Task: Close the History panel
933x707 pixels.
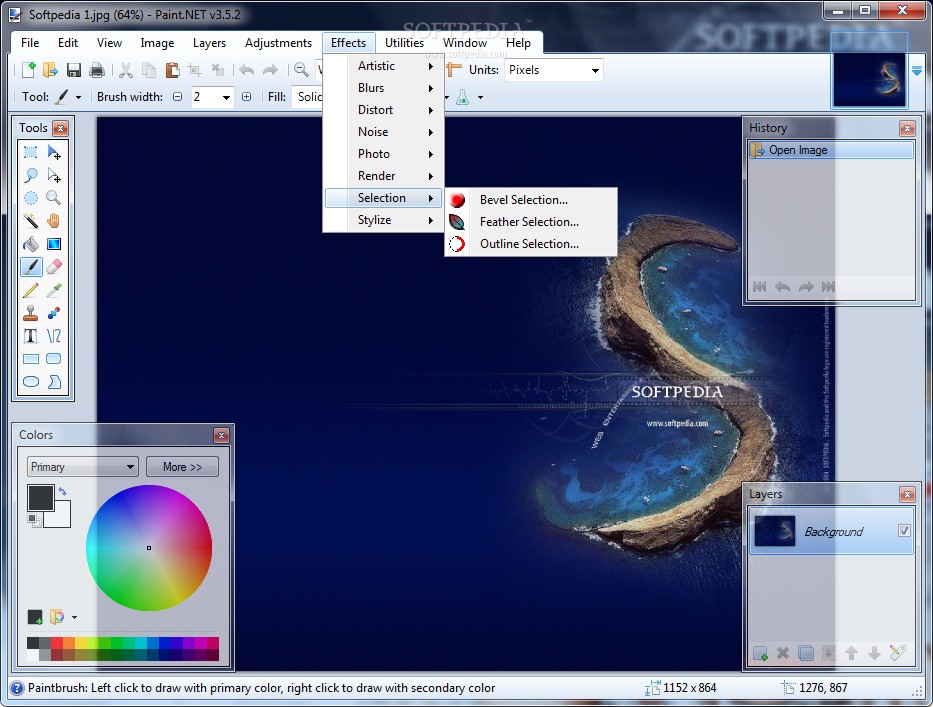Action: coord(907,128)
